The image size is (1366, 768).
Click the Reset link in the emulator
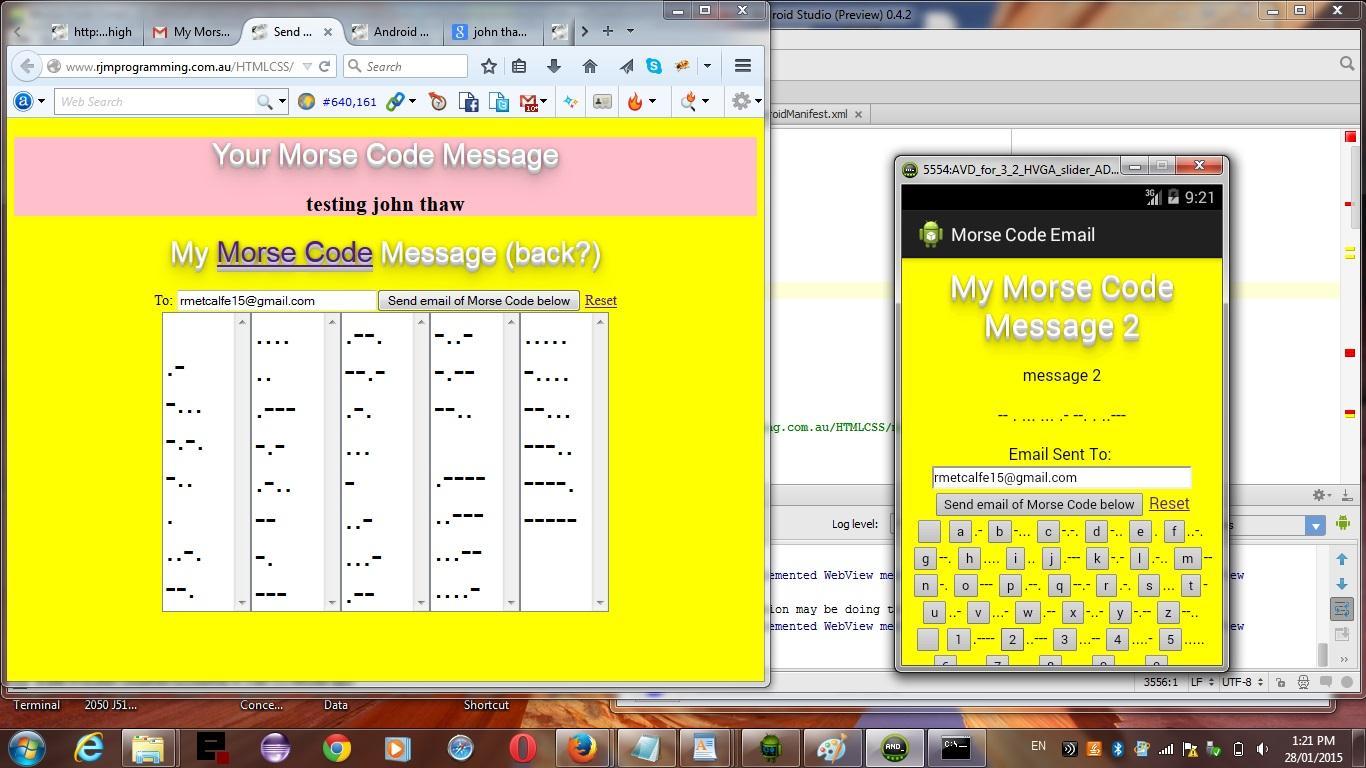tap(1168, 504)
